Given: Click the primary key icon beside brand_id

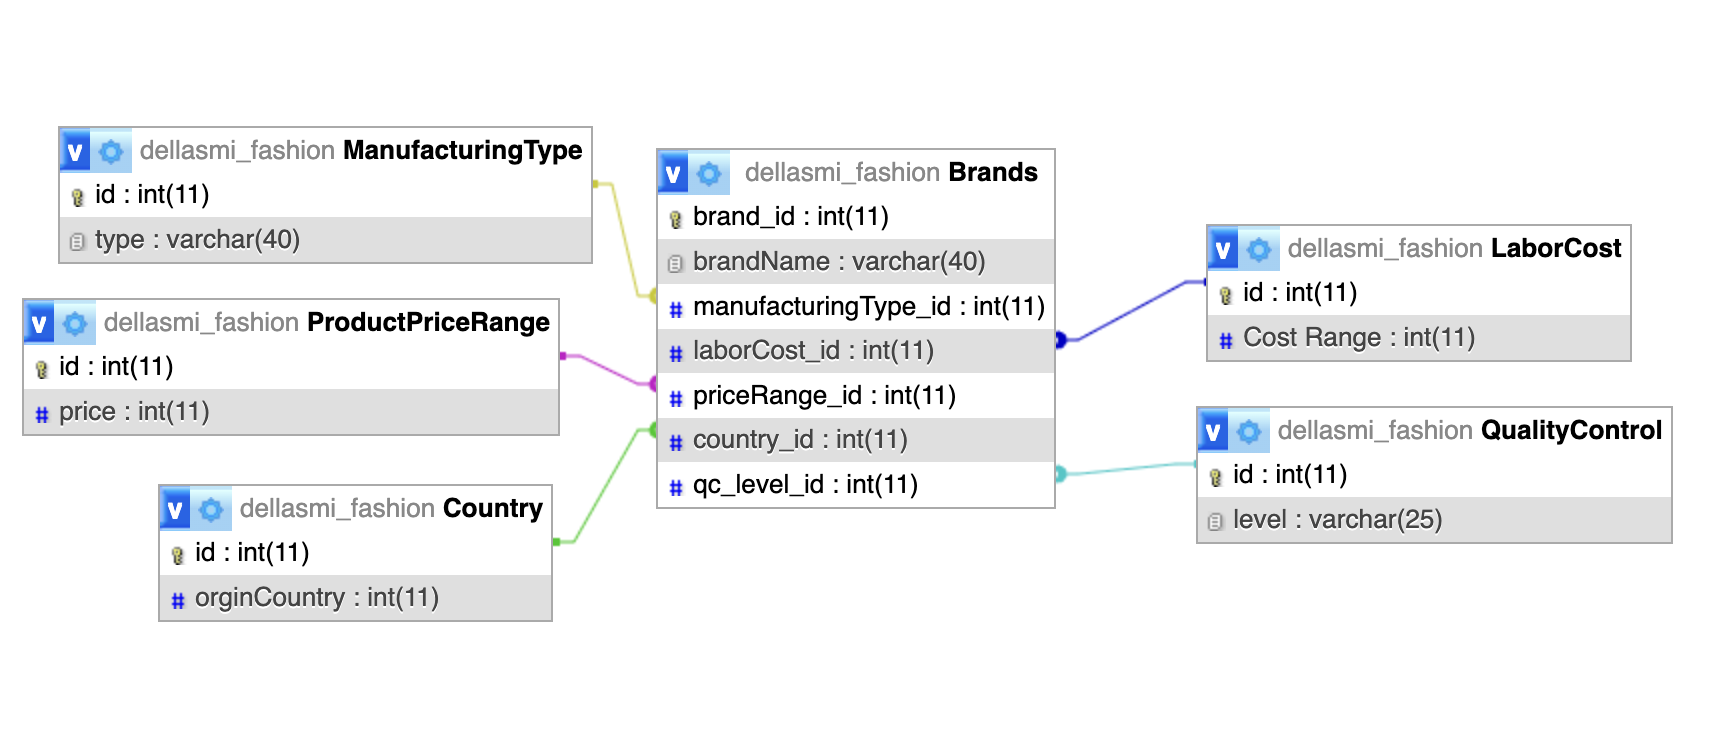Looking at the screenshot, I should [x=675, y=218].
